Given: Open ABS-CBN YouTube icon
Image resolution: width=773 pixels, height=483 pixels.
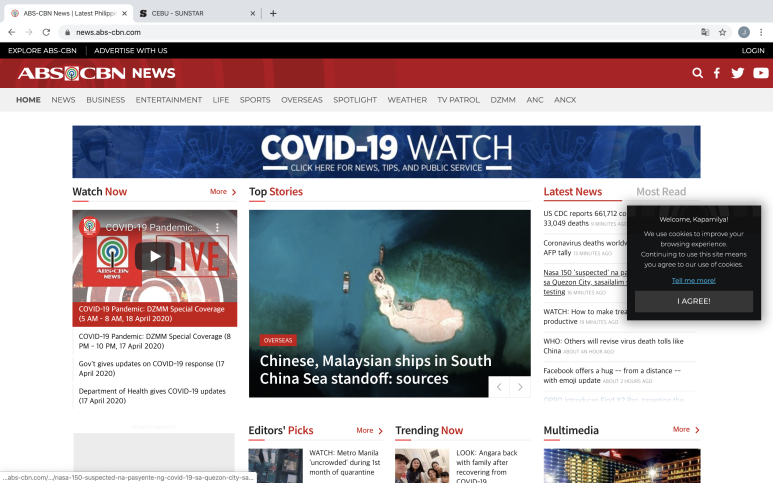Looking at the screenshot, I should pyautogui.click(x=761, y=73).
